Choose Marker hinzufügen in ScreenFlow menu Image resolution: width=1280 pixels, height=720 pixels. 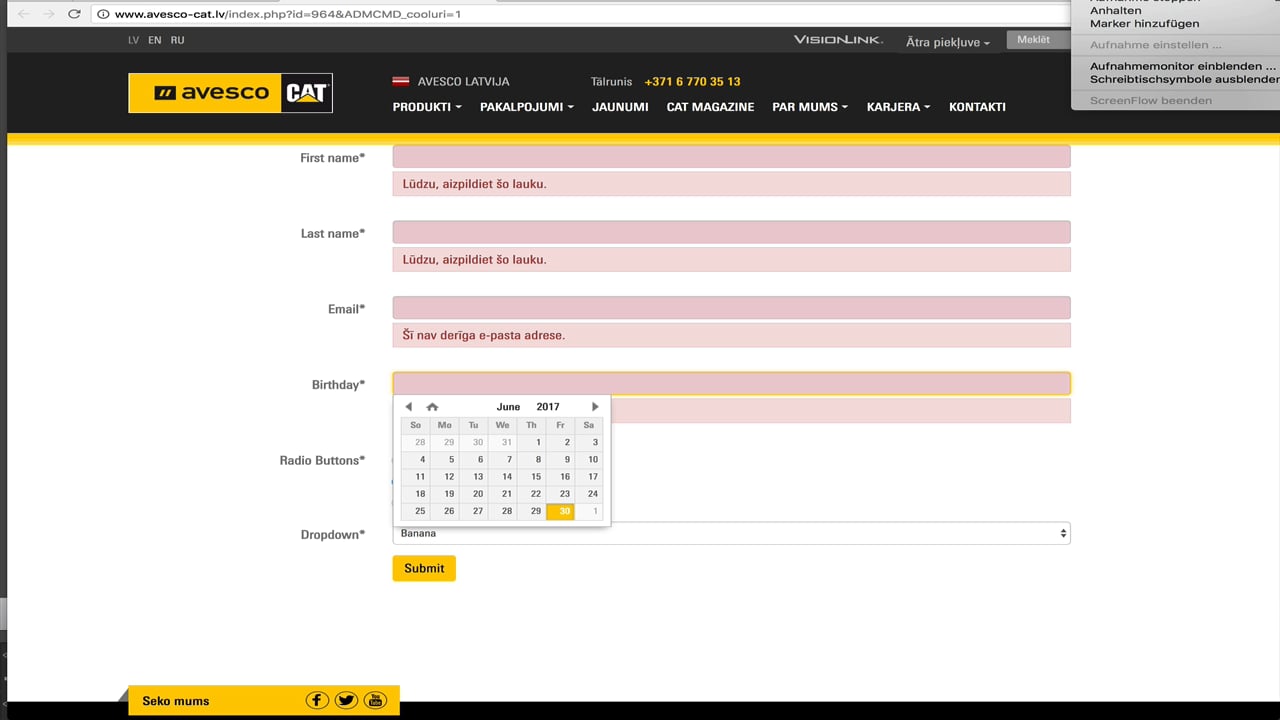(1144, 23)
